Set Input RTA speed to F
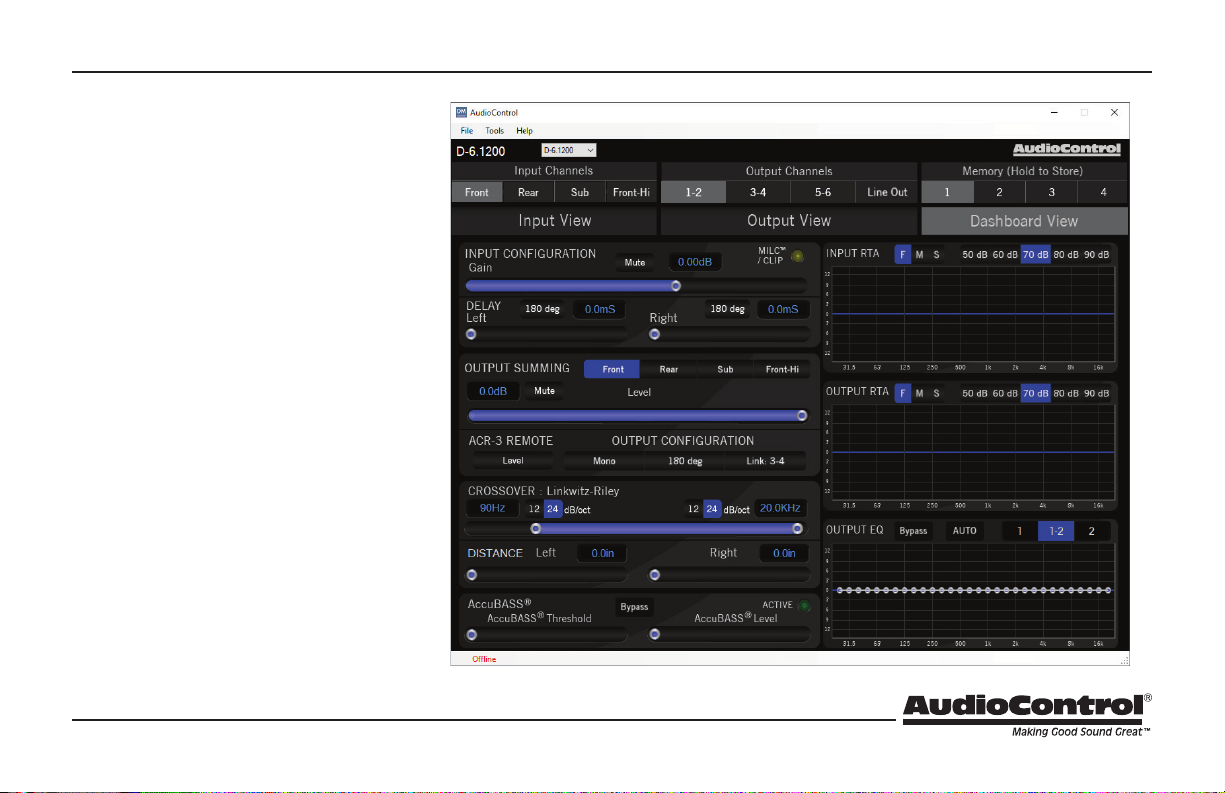1225x793 pixels. [x=902, y=254]
